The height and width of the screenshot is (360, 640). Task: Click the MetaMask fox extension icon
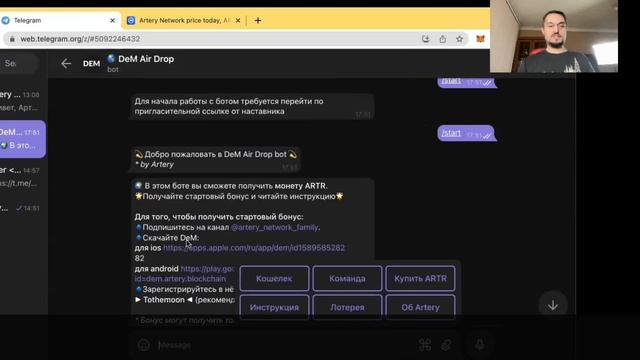(480, 39)
